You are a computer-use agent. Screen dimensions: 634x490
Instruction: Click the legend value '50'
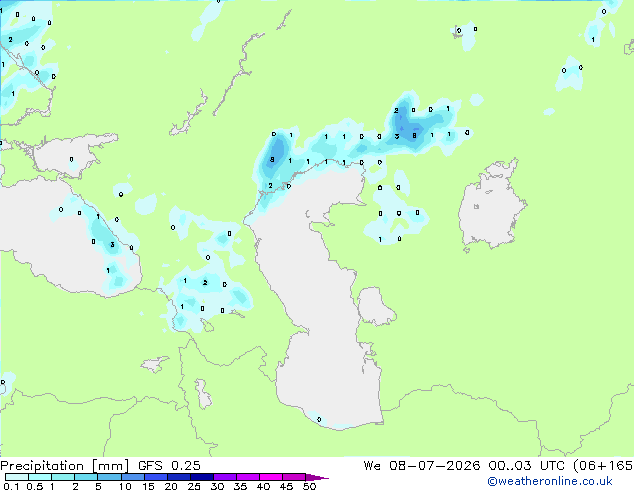coord(309,486)
